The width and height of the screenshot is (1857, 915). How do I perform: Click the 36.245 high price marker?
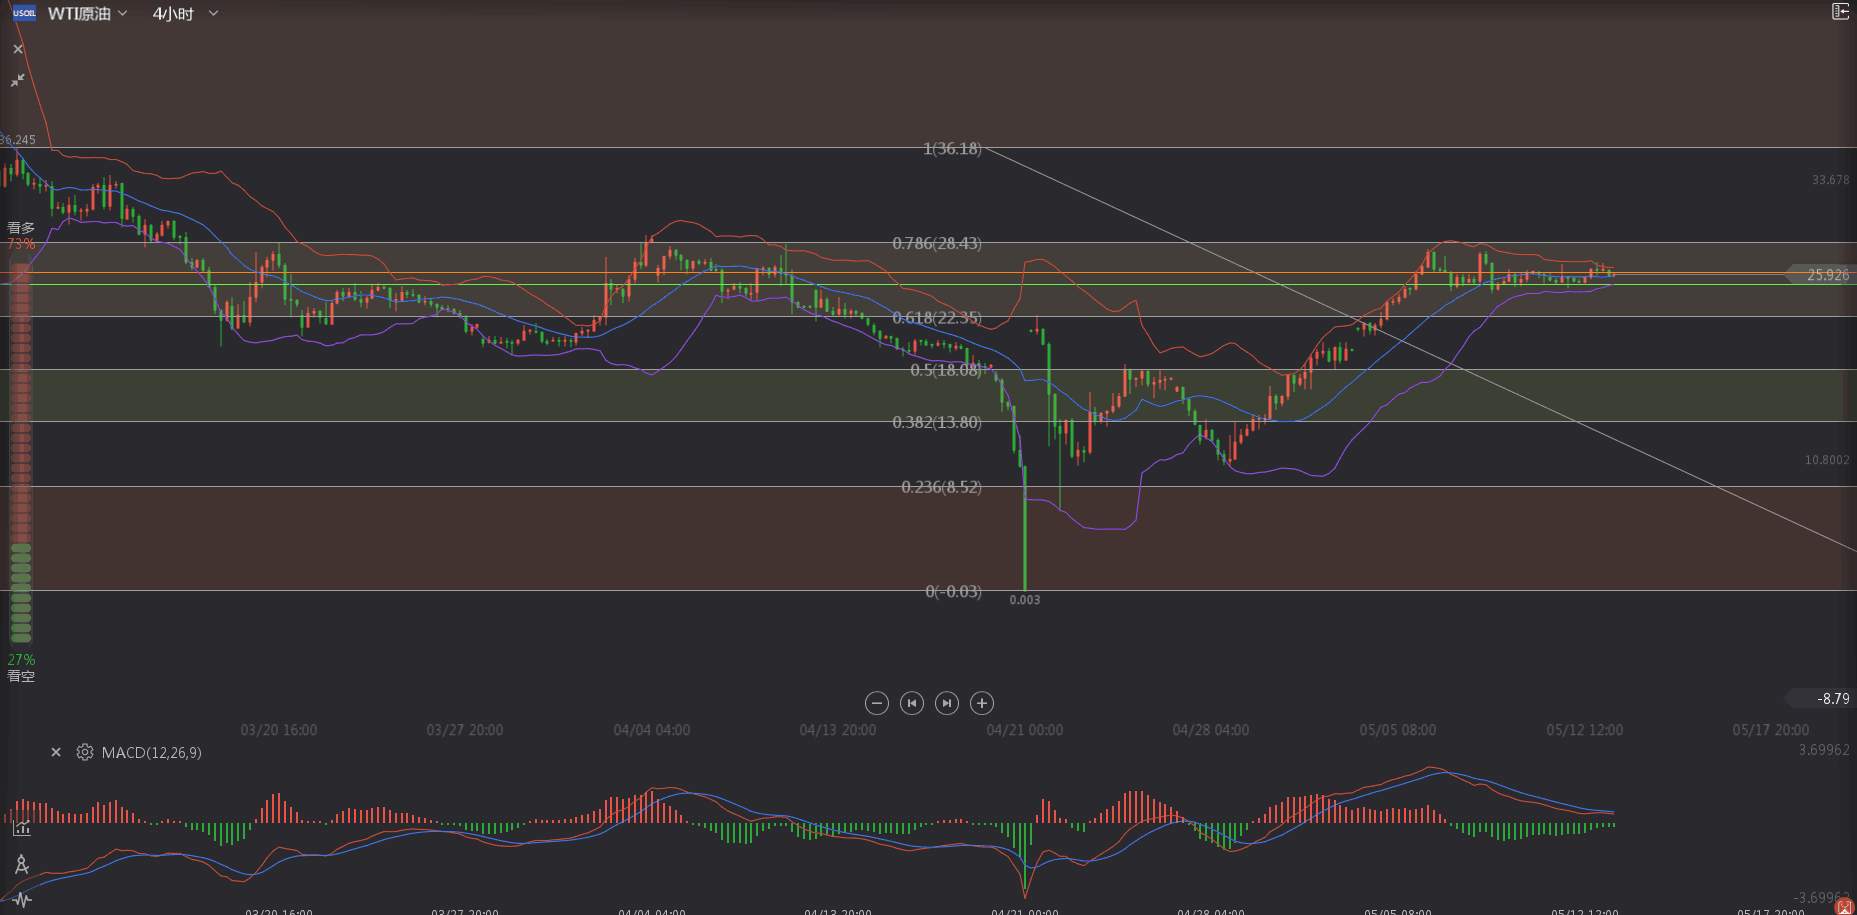[x=18, y=140]
